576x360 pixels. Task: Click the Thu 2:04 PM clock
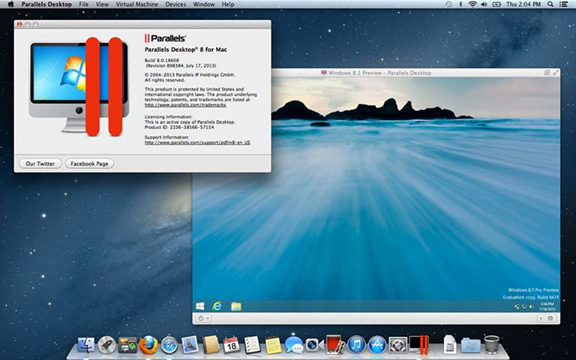coord(523,4)
